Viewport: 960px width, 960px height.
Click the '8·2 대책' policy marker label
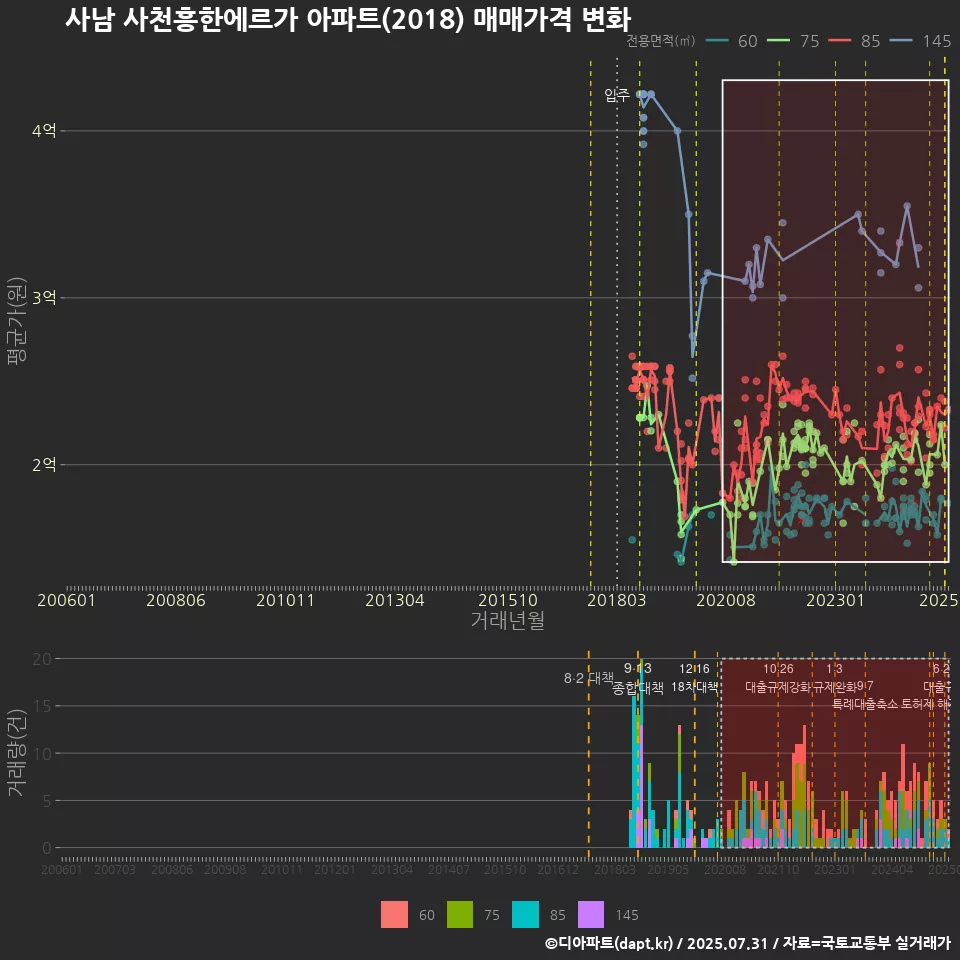(588, 678)
